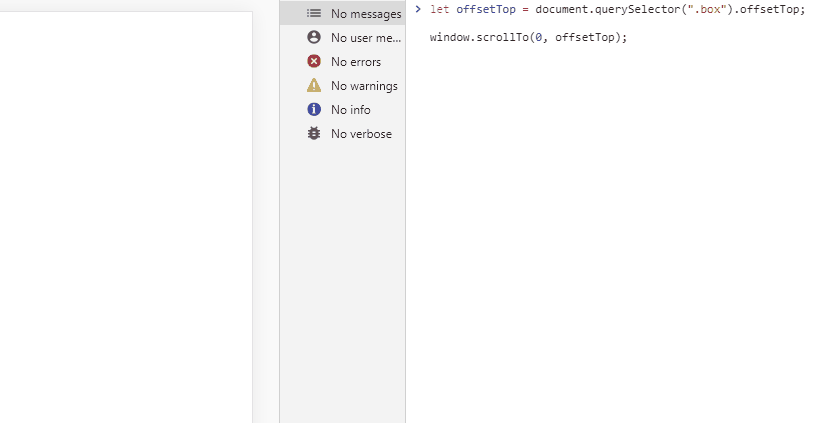
Task: Select the "No messages" filter label
Action: tap(365, 13)
